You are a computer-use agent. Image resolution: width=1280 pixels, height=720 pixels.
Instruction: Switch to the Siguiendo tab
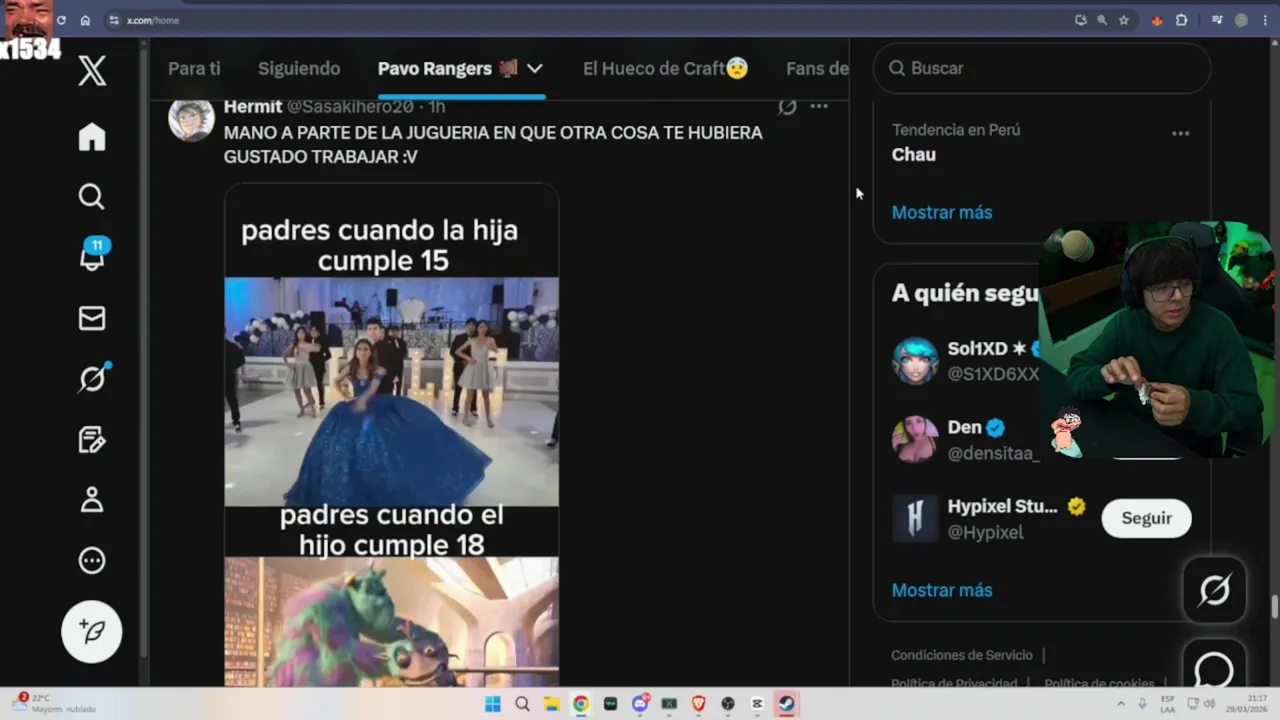click(x=299, y=68)
